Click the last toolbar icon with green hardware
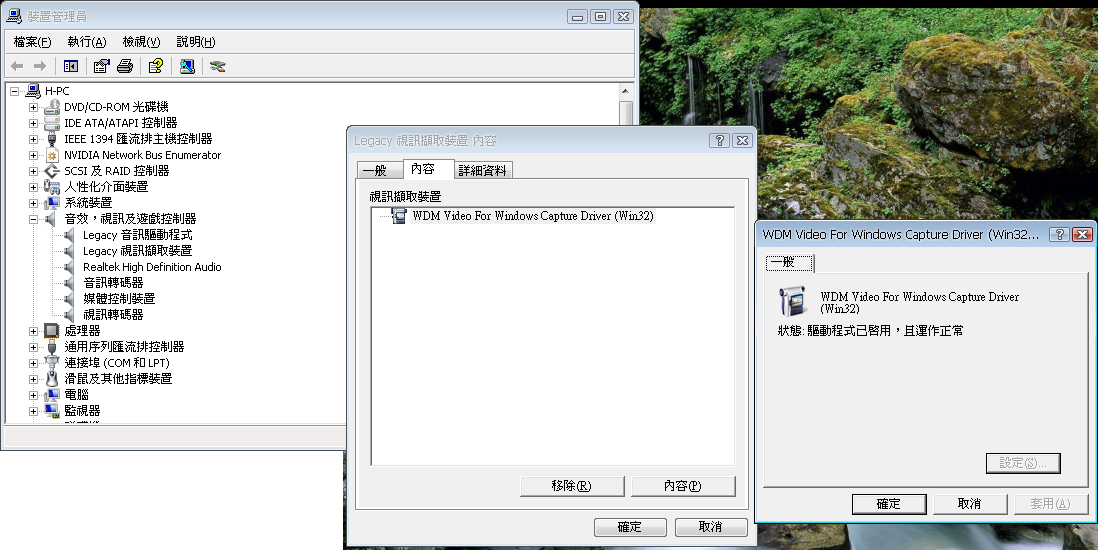1098x550 pixels. tap(218, 66)
